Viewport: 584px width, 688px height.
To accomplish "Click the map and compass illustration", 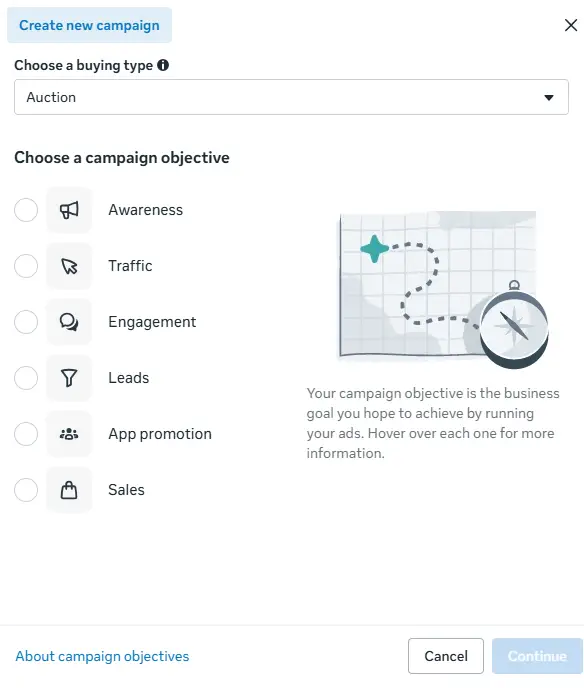I will (x=443, y=290).
